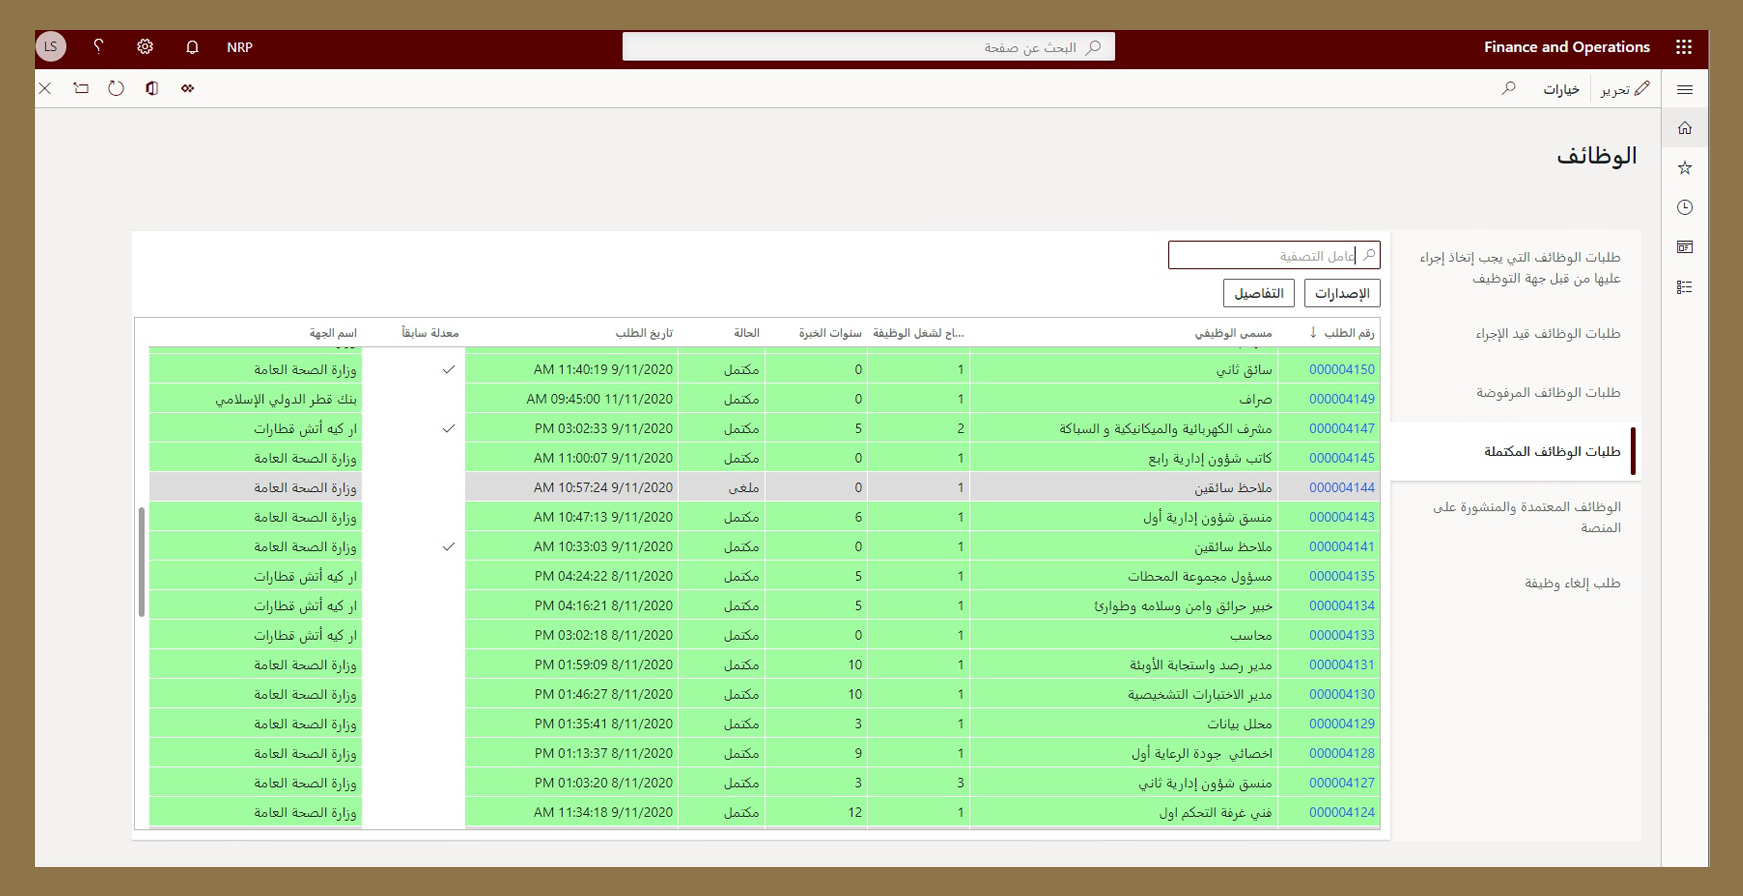The width and height of the screenshot is (1743, 896).
Task: Toggle معدلة سابقاً cell for row 000004149
Action: click(413, 399)
